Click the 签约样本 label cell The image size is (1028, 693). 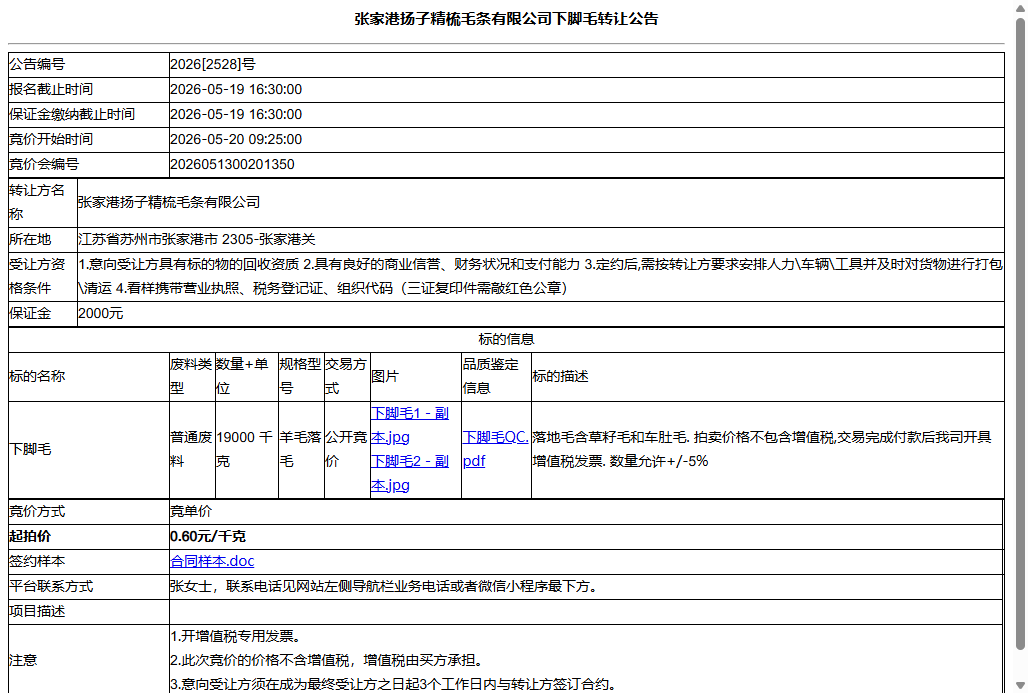pyautogui.click(x=89, y=561)
